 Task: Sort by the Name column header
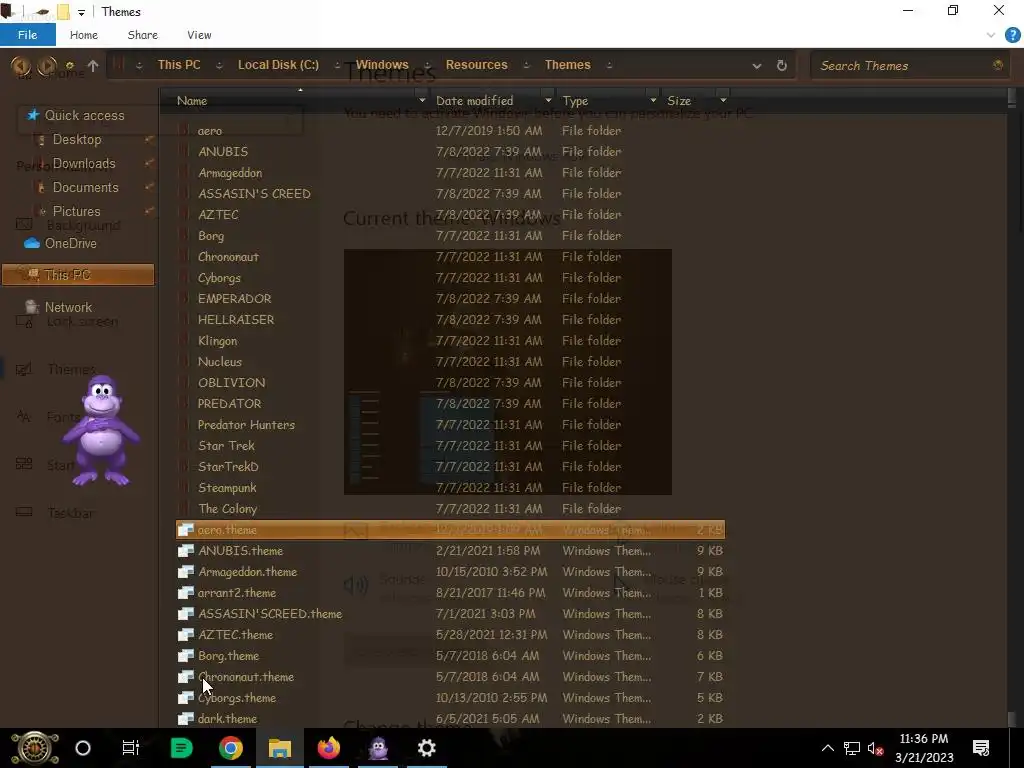191,101
